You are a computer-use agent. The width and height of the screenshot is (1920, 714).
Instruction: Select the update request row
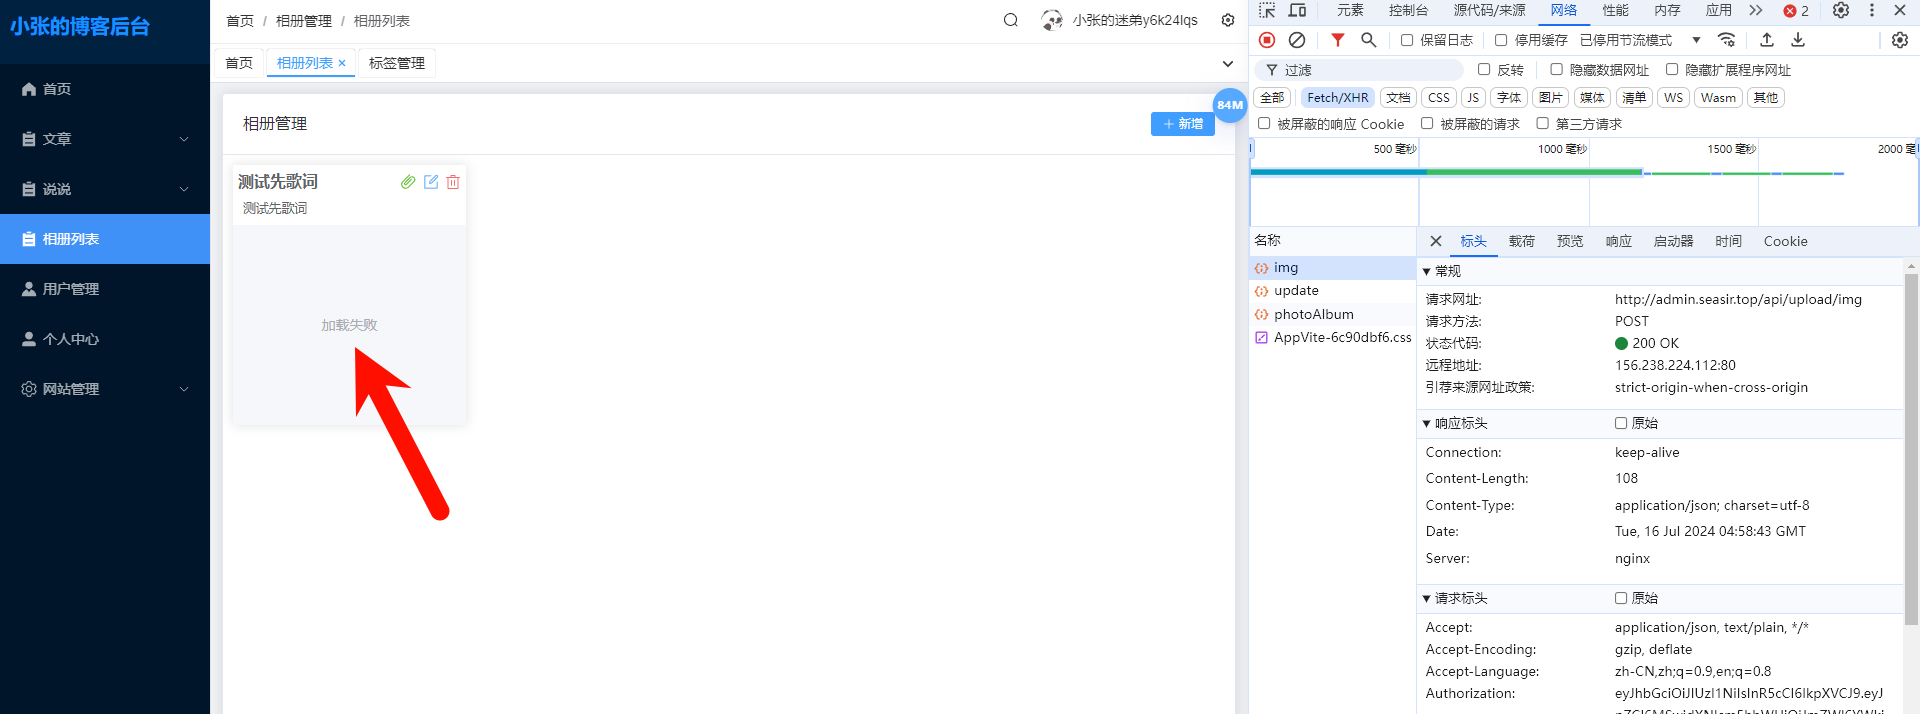coord(1332,291)
